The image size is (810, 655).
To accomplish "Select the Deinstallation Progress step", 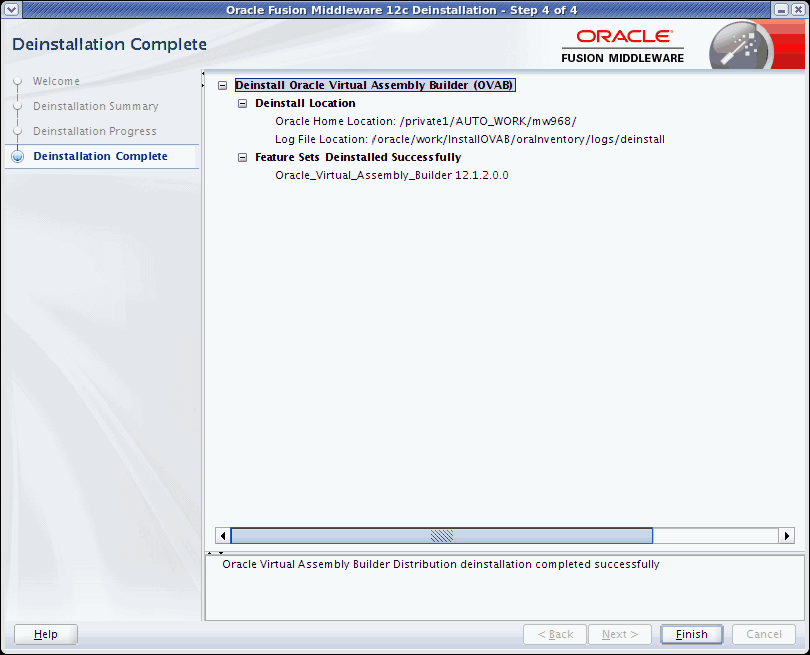I will [x=95, y=131].
